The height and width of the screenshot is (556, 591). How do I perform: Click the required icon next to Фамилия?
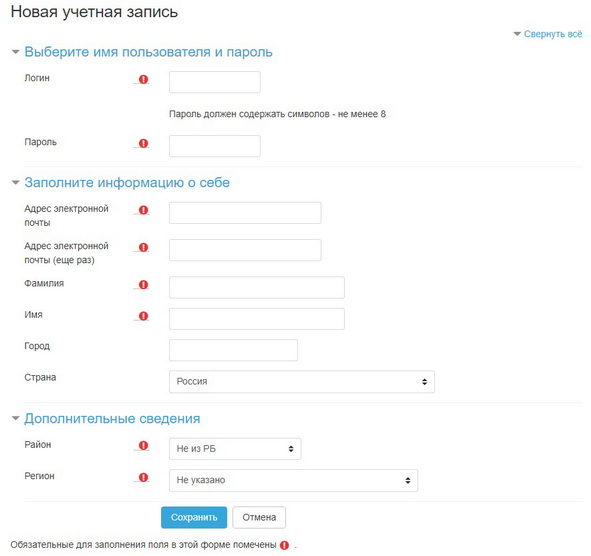click(x=143, y=285)
